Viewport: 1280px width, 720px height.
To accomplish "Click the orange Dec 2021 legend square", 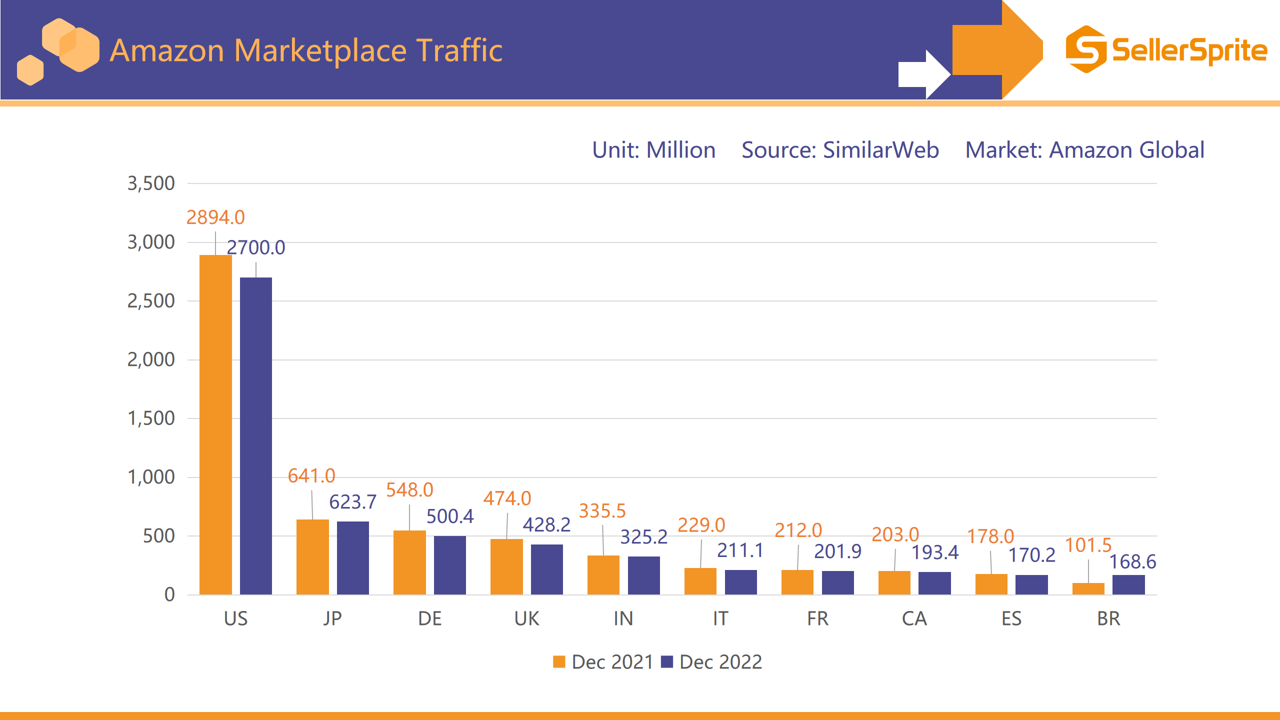I will (x=557, y=662).
